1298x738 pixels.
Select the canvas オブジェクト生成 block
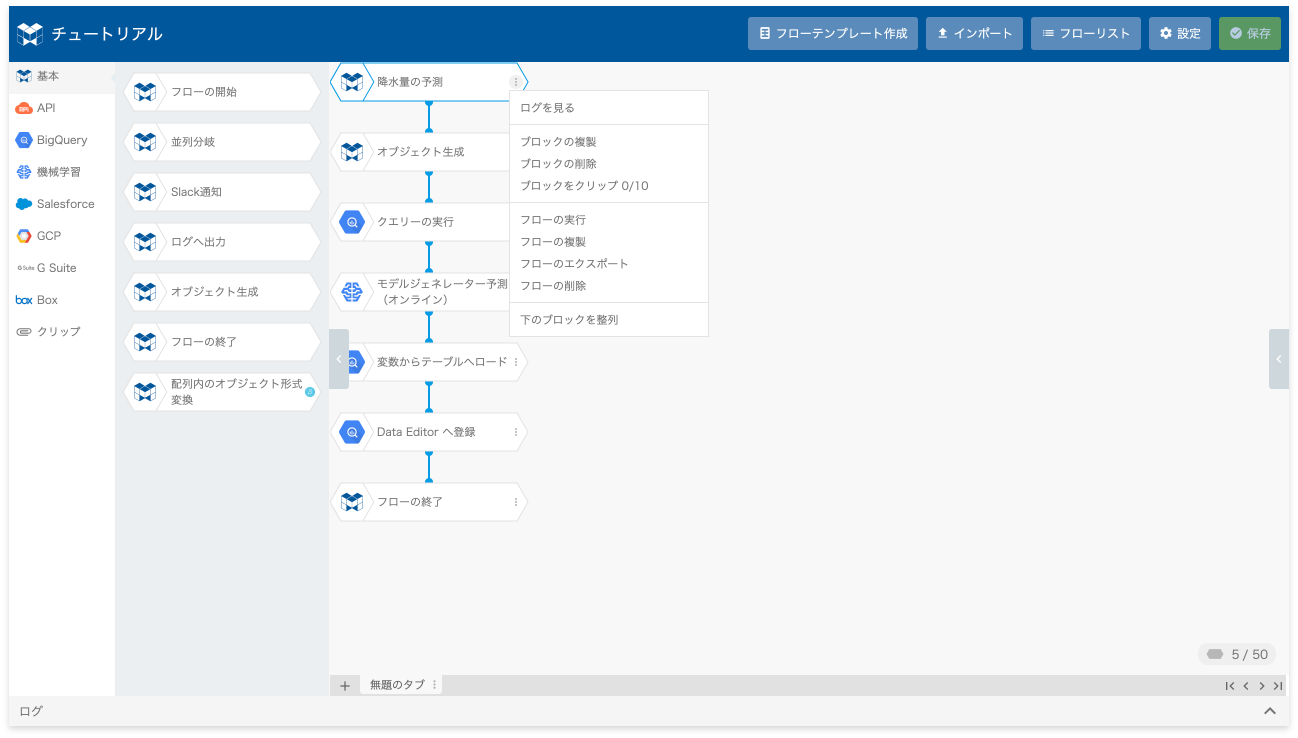[420, 152]
